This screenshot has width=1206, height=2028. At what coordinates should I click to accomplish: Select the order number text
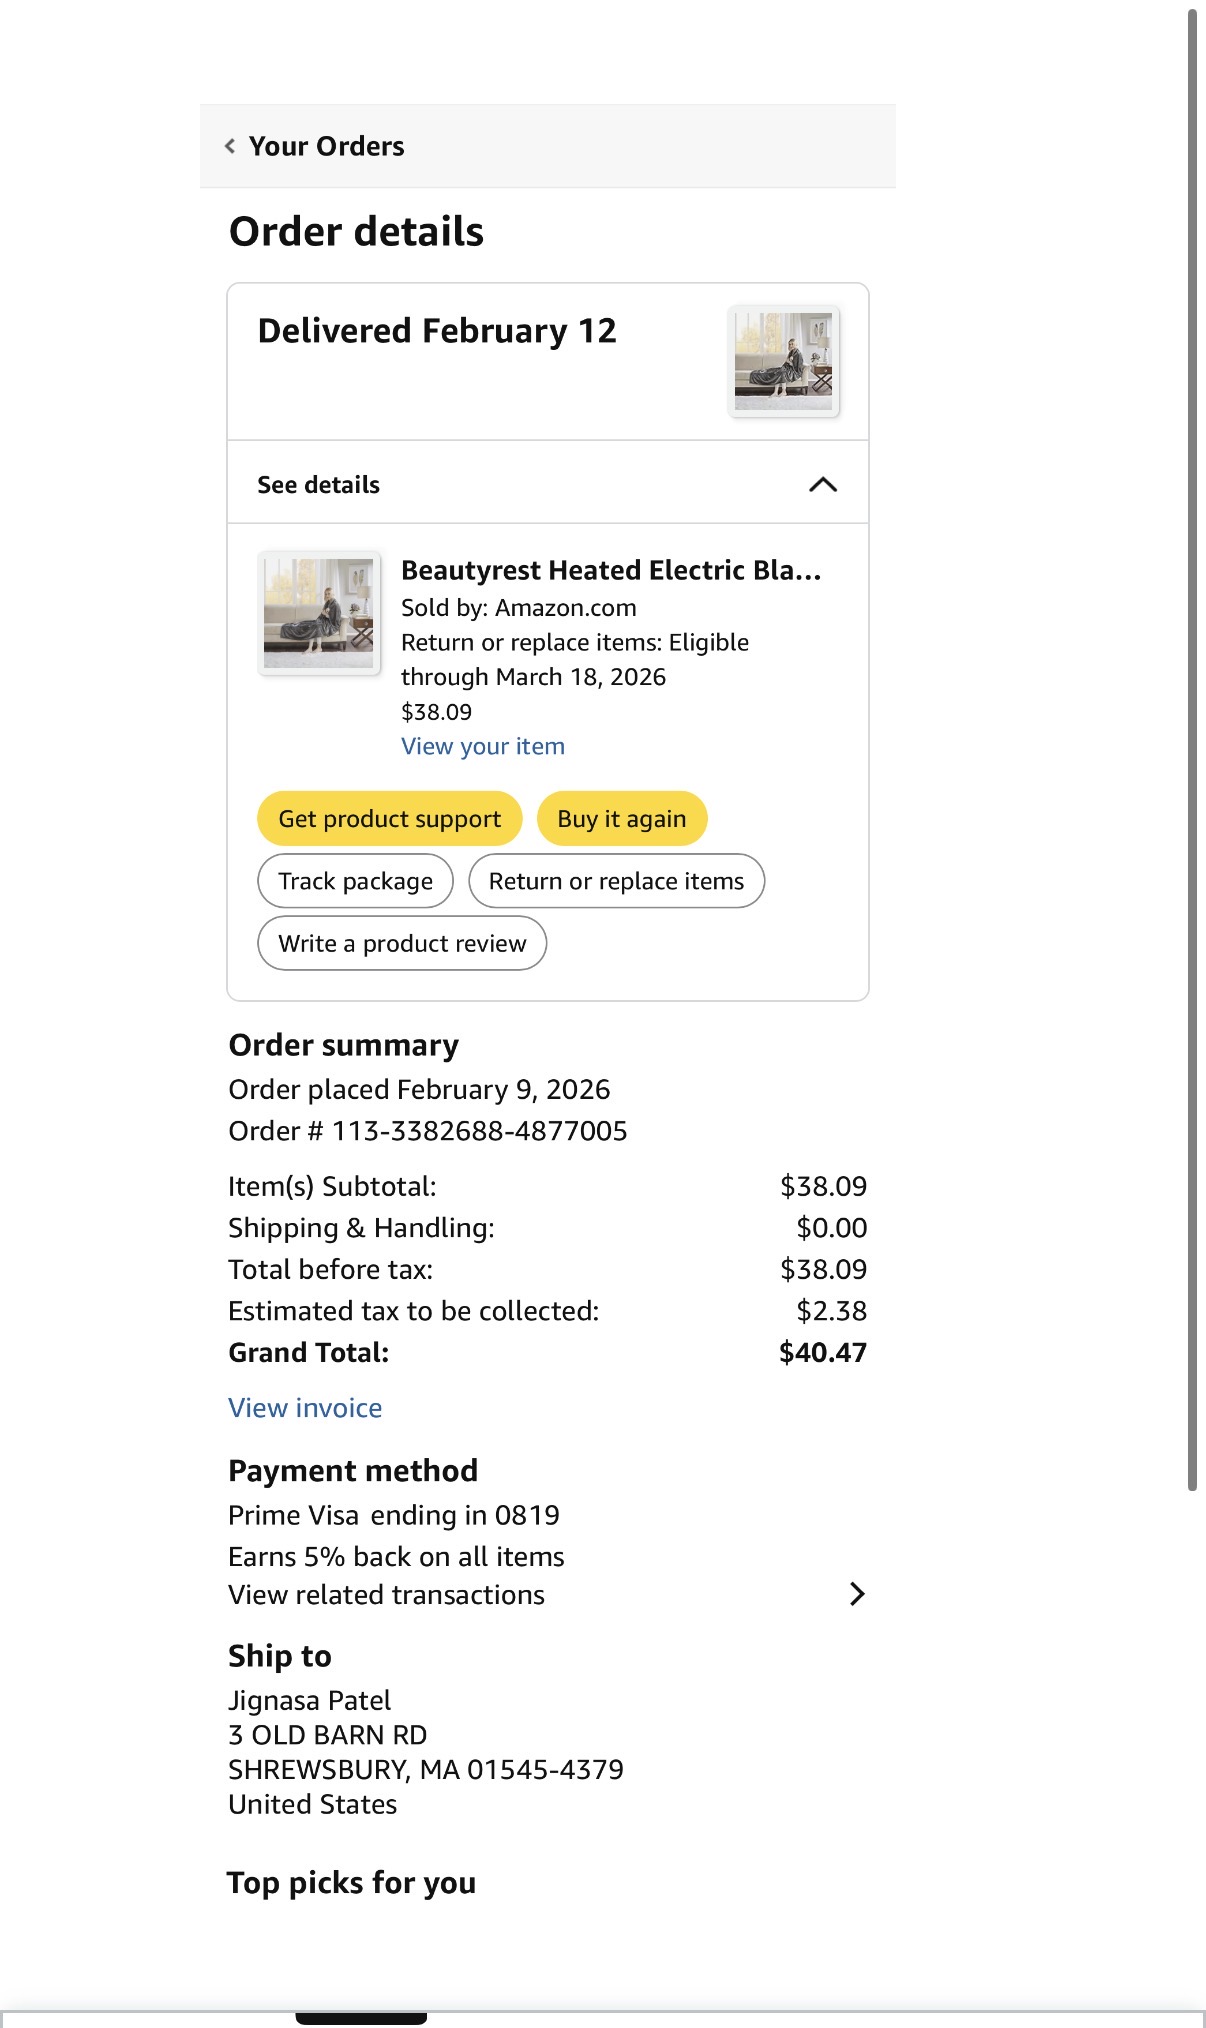tap(428, 1131)
